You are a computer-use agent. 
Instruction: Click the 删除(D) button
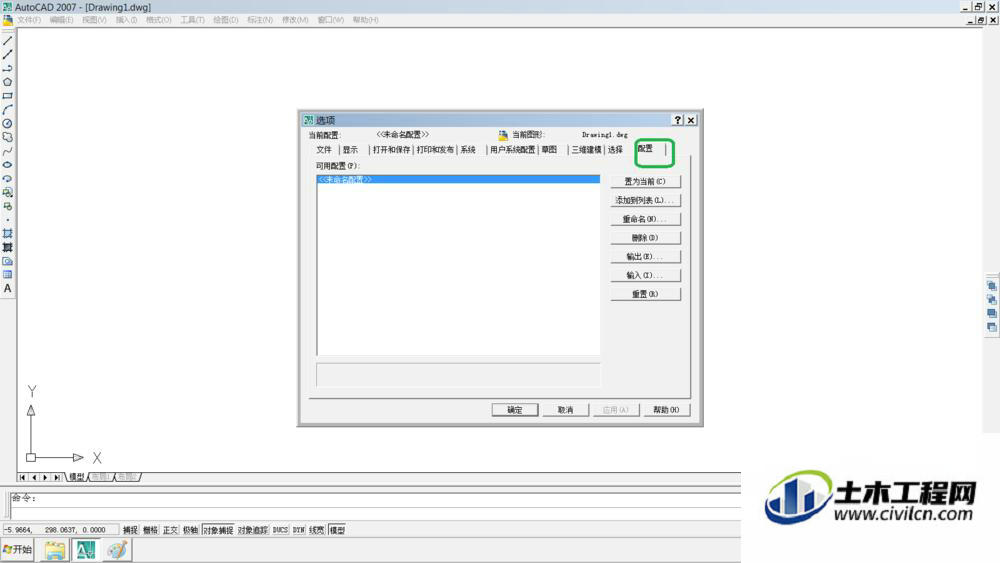point(645,238)
